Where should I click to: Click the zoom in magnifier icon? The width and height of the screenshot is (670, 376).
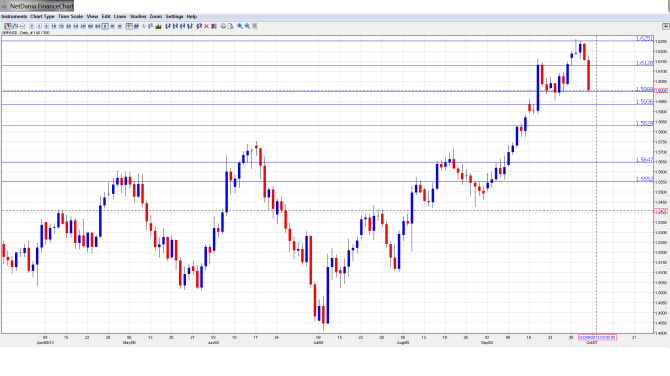point(240,26)
